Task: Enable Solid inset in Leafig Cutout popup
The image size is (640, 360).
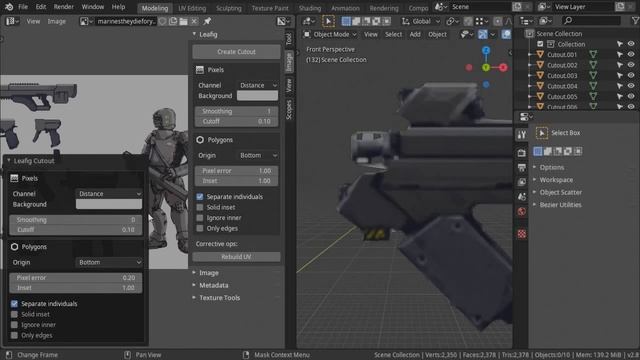Action: [x=14, y=314]
